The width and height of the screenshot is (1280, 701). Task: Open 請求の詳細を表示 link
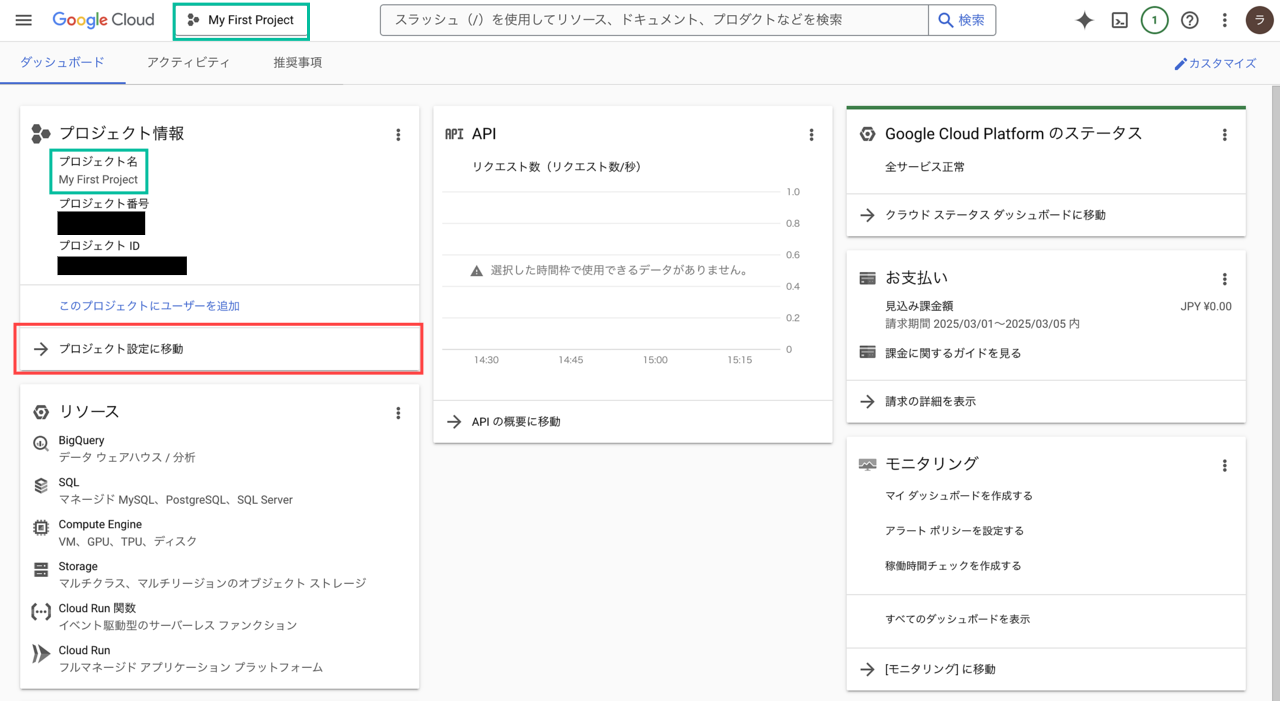tap(1046, 401)
